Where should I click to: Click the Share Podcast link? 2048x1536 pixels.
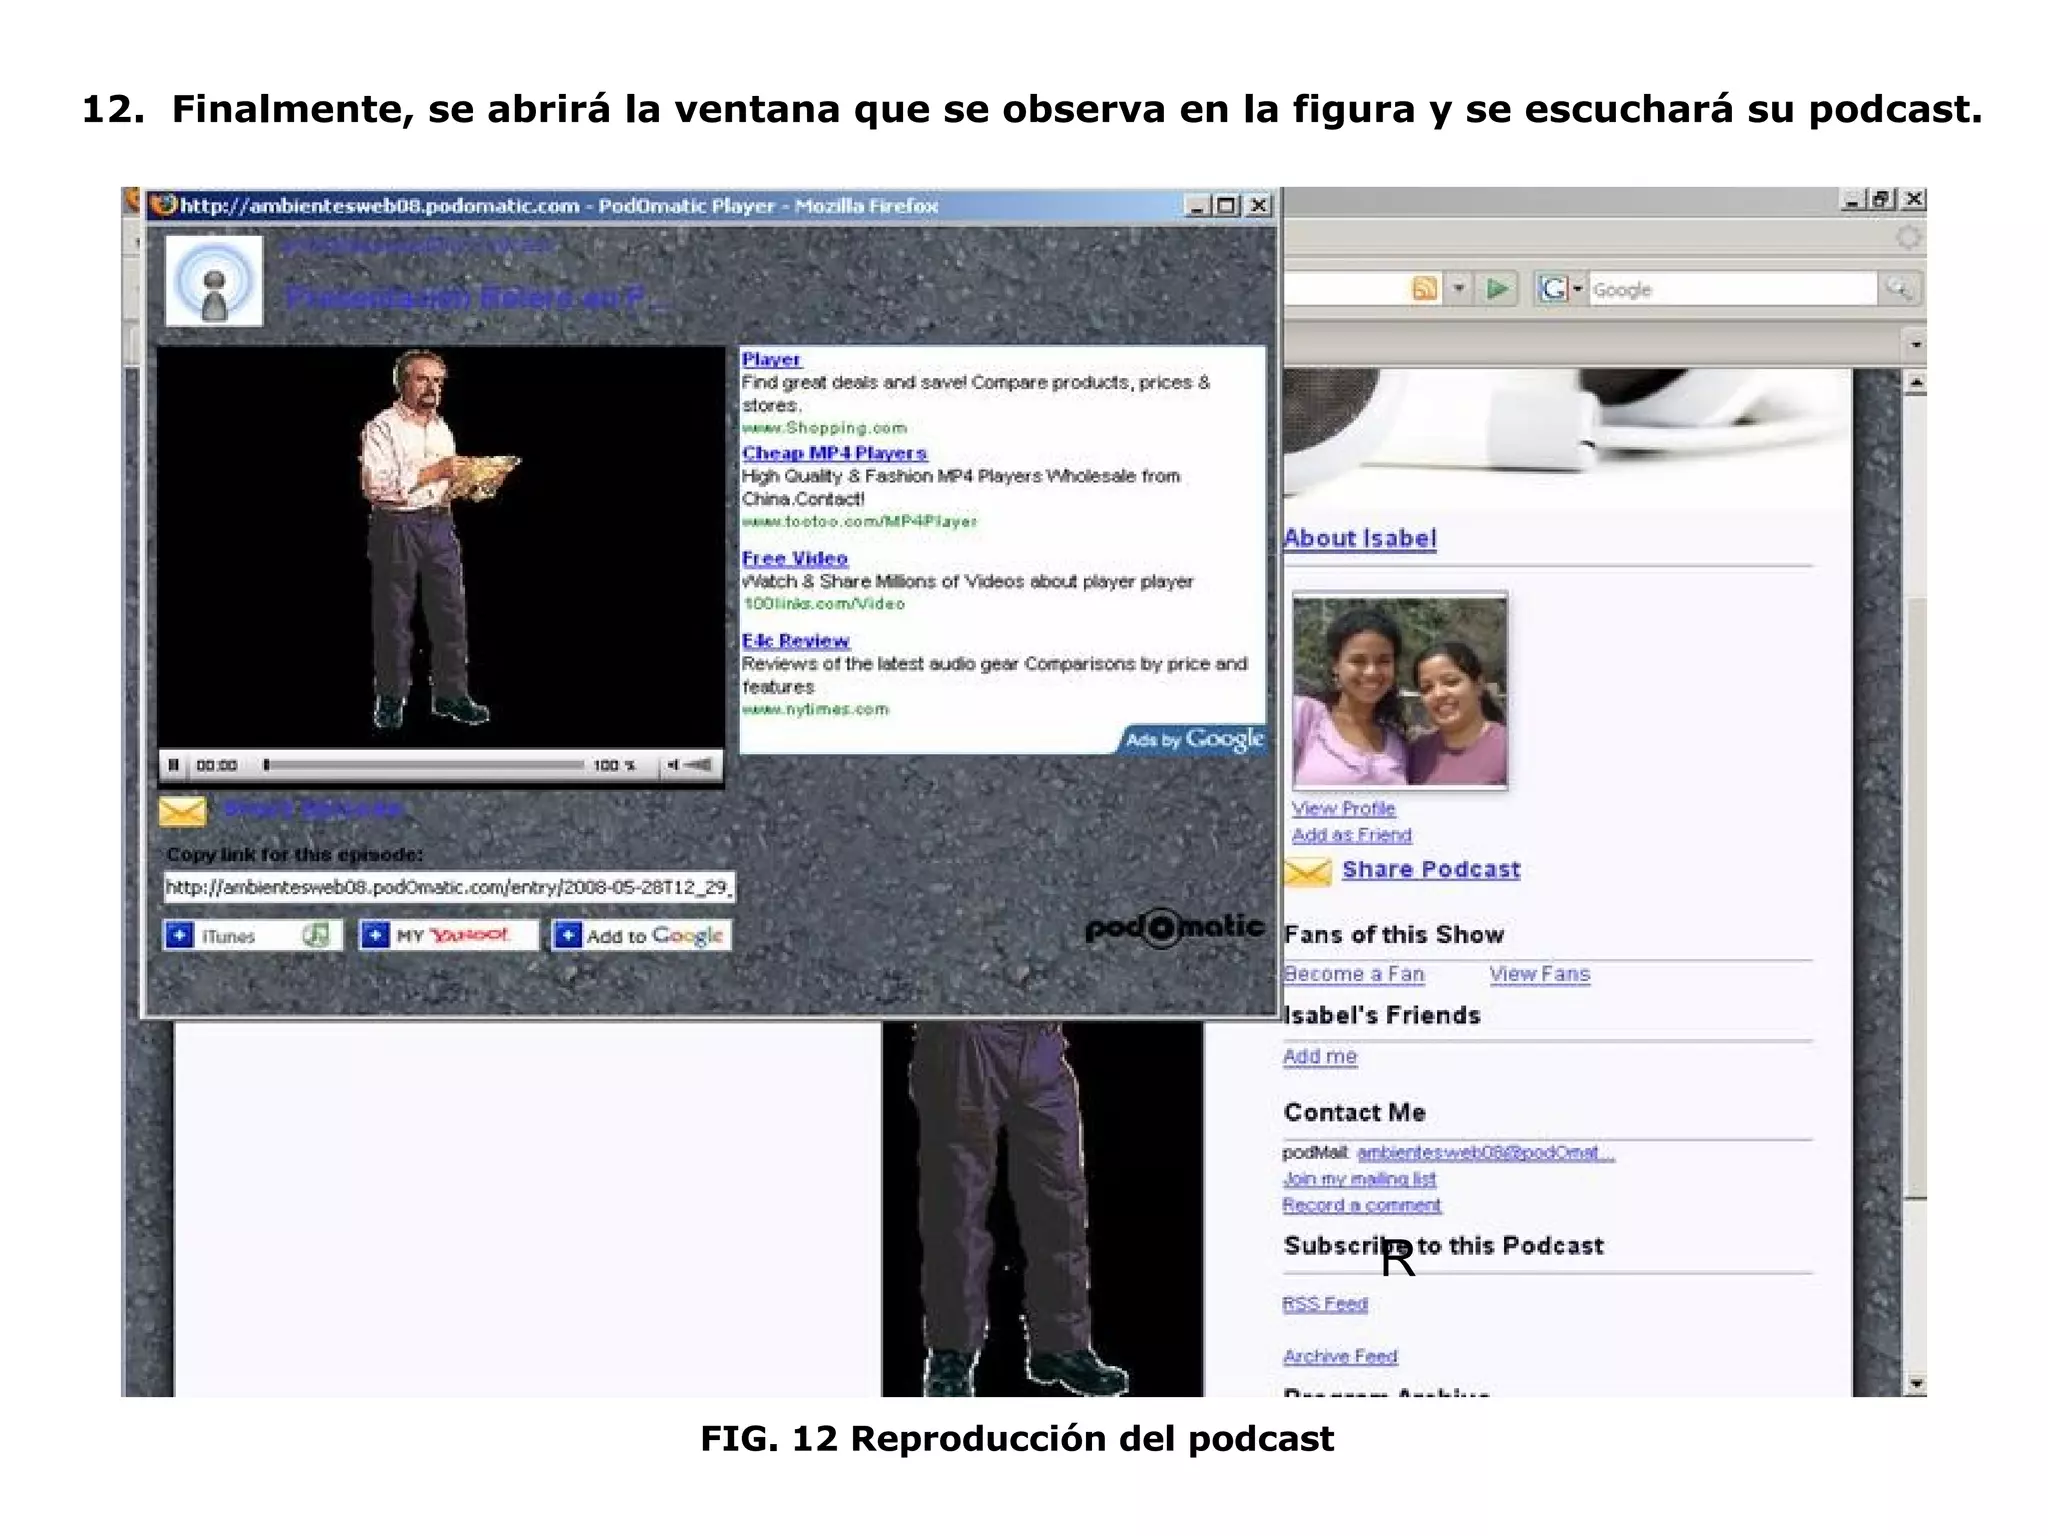1431,869
